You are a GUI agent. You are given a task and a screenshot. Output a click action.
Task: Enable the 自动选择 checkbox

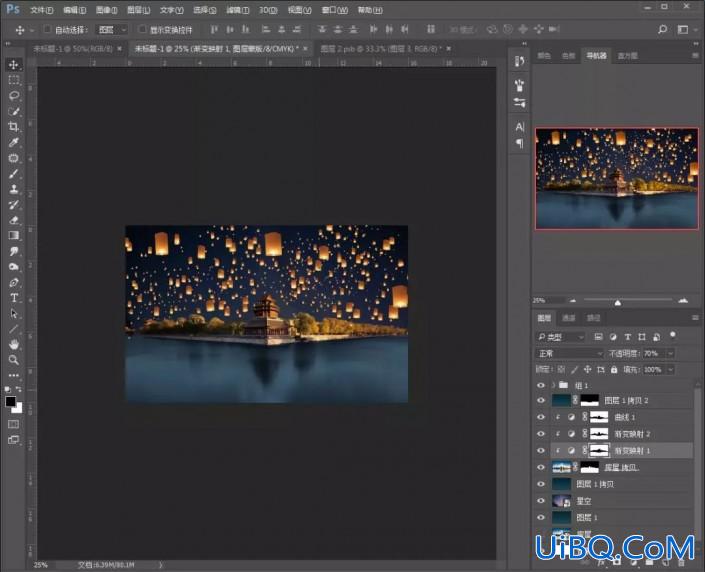pyautogui.click(x=47, y=29)
